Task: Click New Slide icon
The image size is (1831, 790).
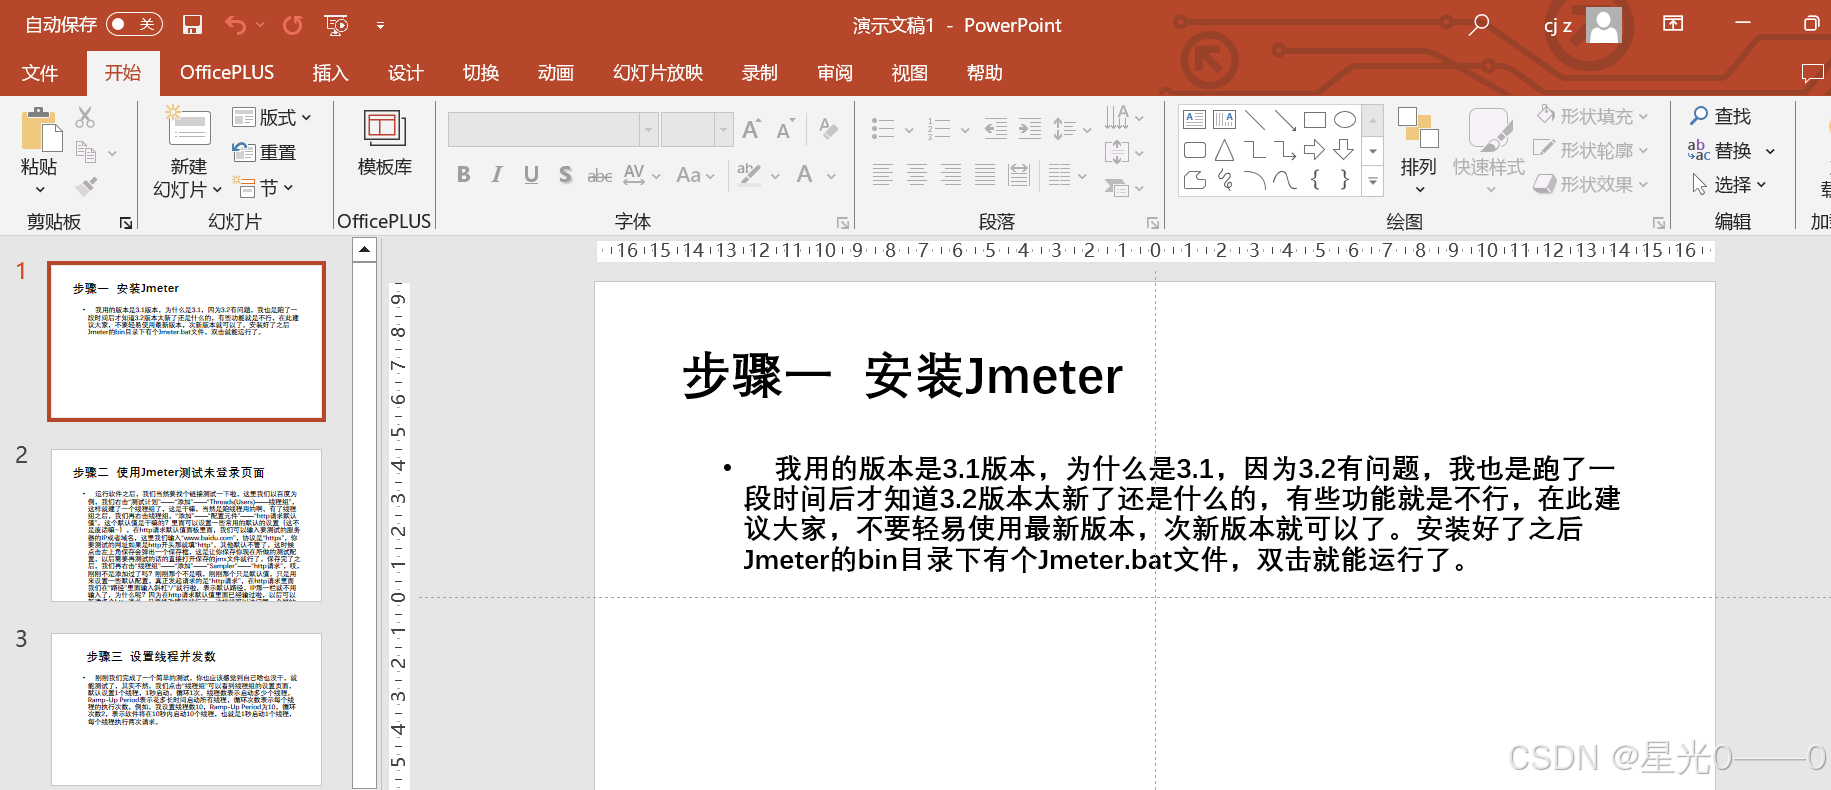Action: 188,127
